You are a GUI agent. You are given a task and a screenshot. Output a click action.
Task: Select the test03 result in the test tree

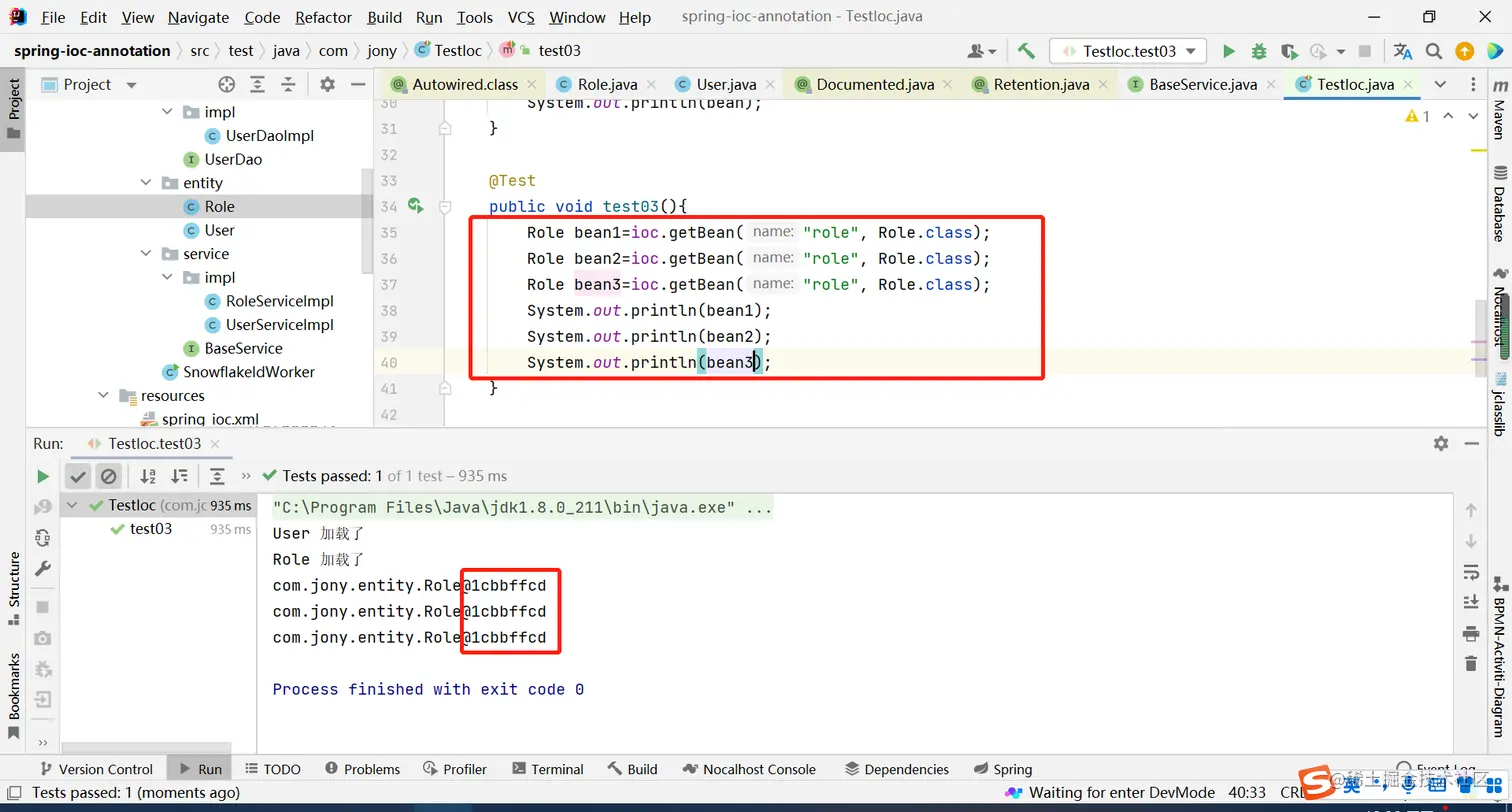[151, 529]
